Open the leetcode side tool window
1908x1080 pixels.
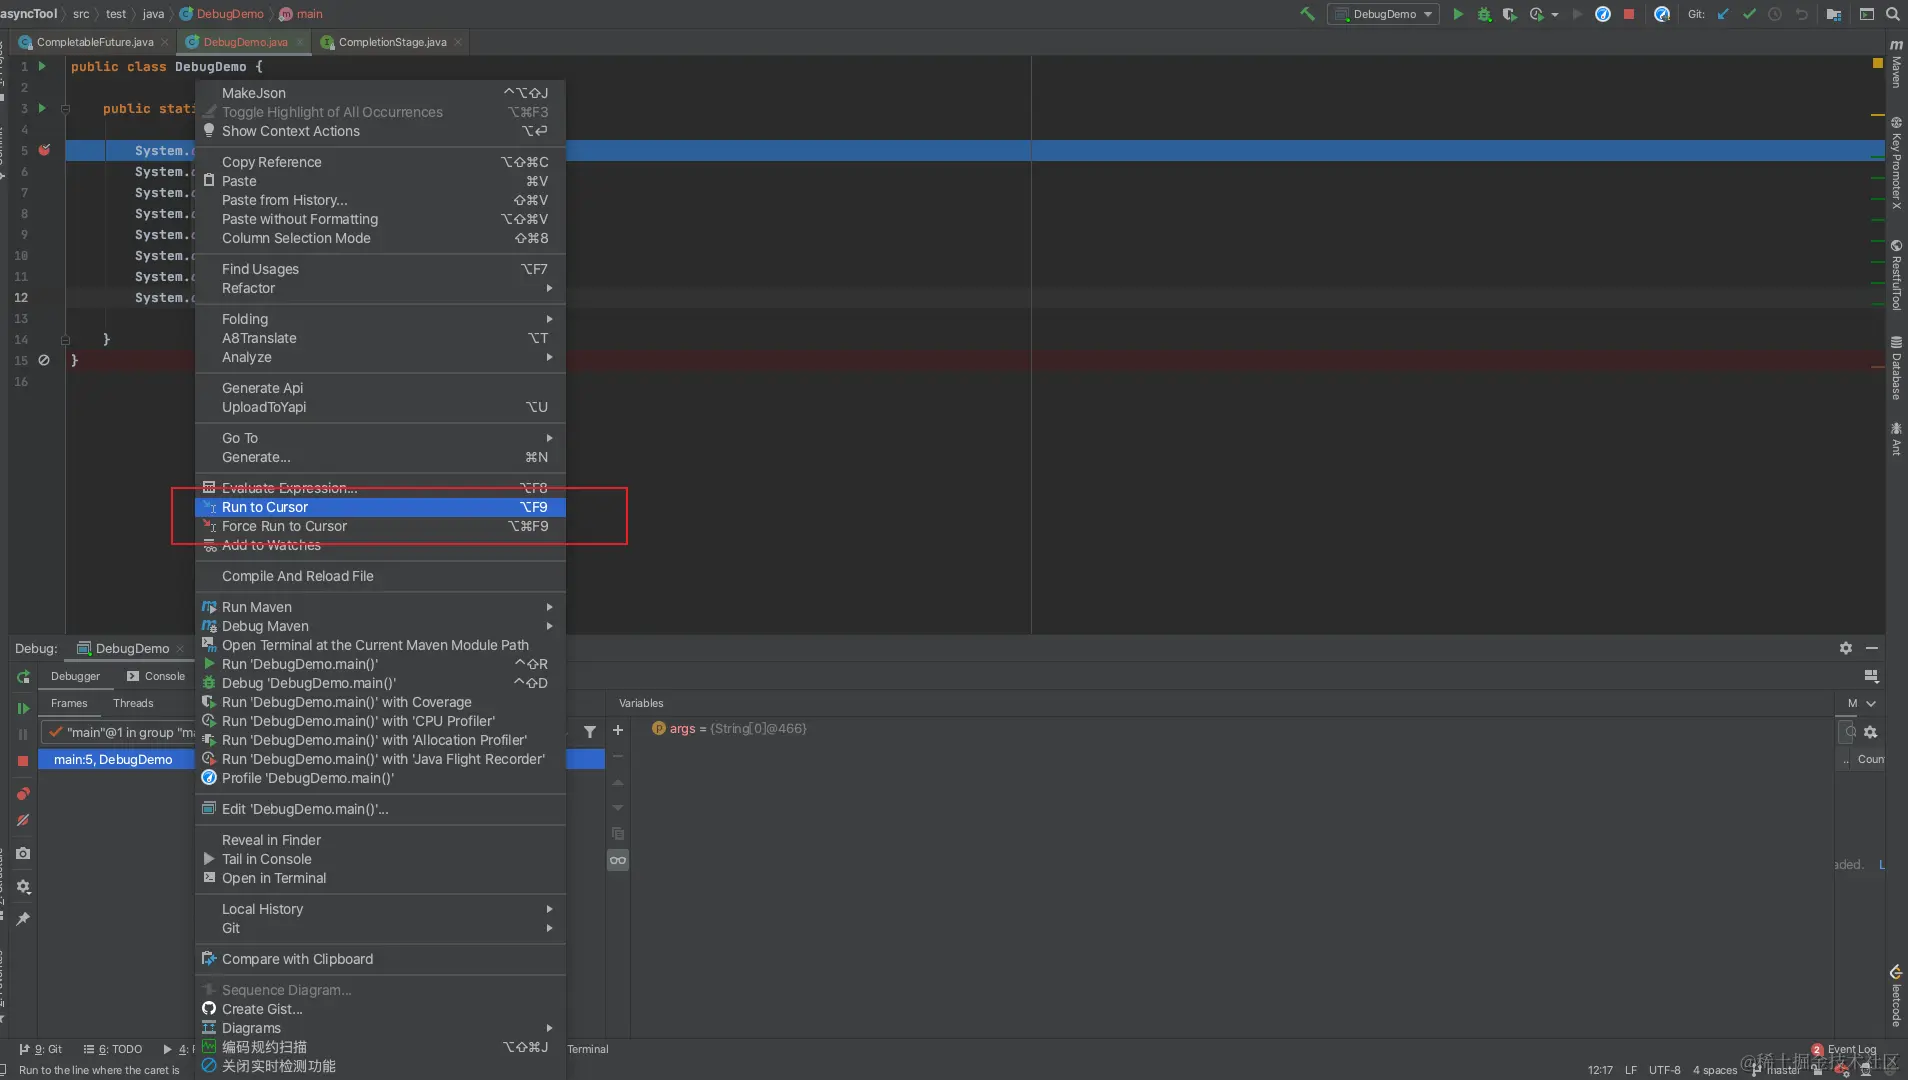tap(1896, 996)
